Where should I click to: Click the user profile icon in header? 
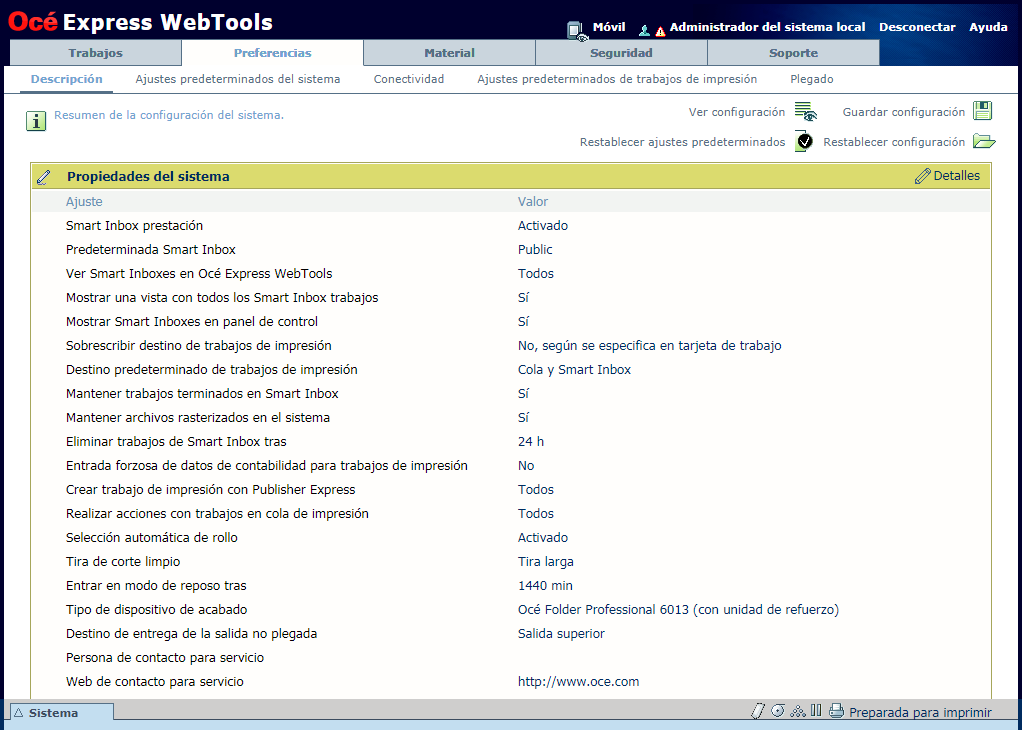click(x=645, y=30)
